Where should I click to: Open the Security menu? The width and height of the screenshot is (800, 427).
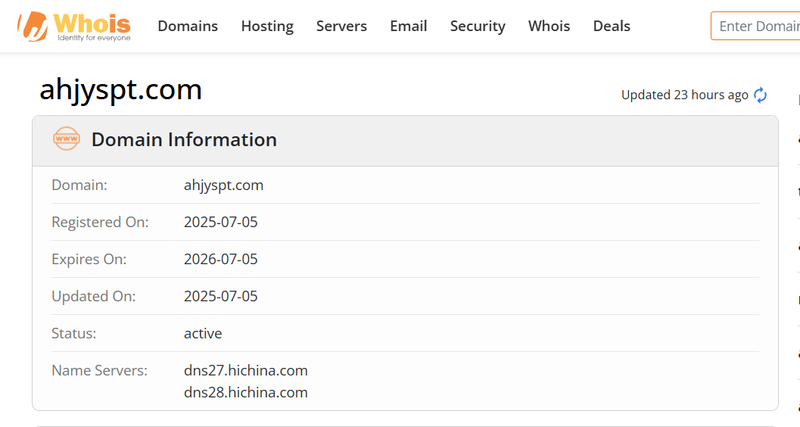pyautogui.click(x=478, y=26)
